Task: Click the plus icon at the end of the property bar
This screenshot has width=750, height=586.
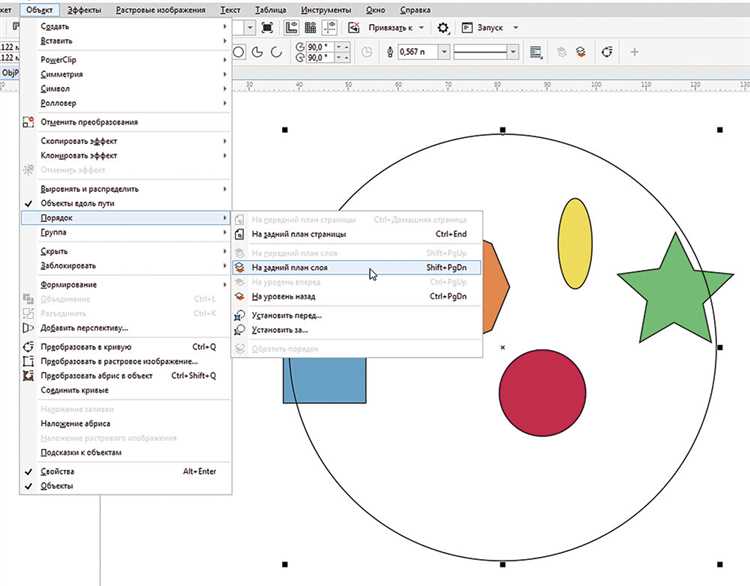Action: (634, 51)
